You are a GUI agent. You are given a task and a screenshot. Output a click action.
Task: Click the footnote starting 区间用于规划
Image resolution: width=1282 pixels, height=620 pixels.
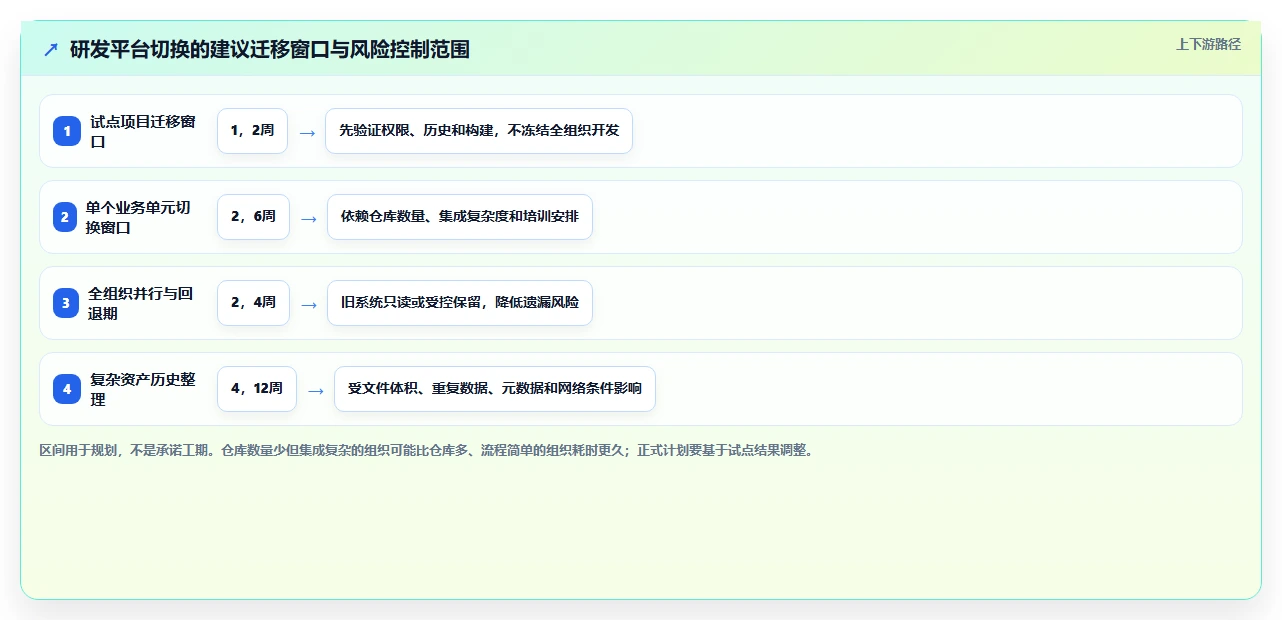tap(428, 450)
